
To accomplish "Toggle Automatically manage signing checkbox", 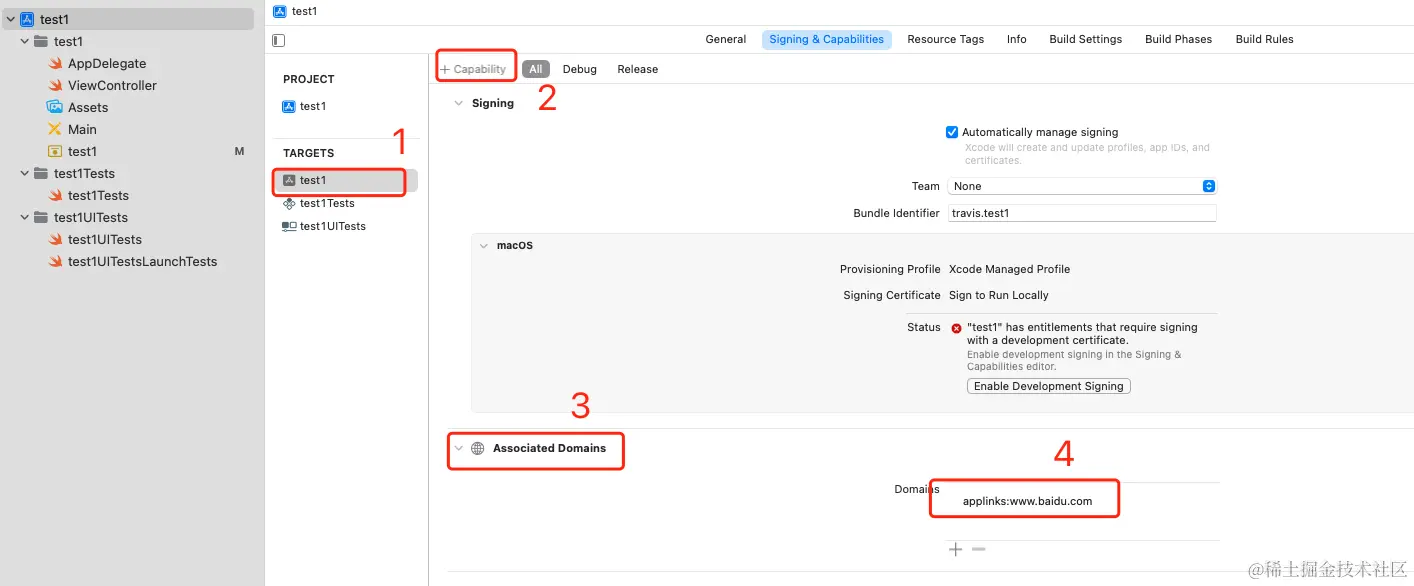I will pyautogui.click(x=952, y=132).
